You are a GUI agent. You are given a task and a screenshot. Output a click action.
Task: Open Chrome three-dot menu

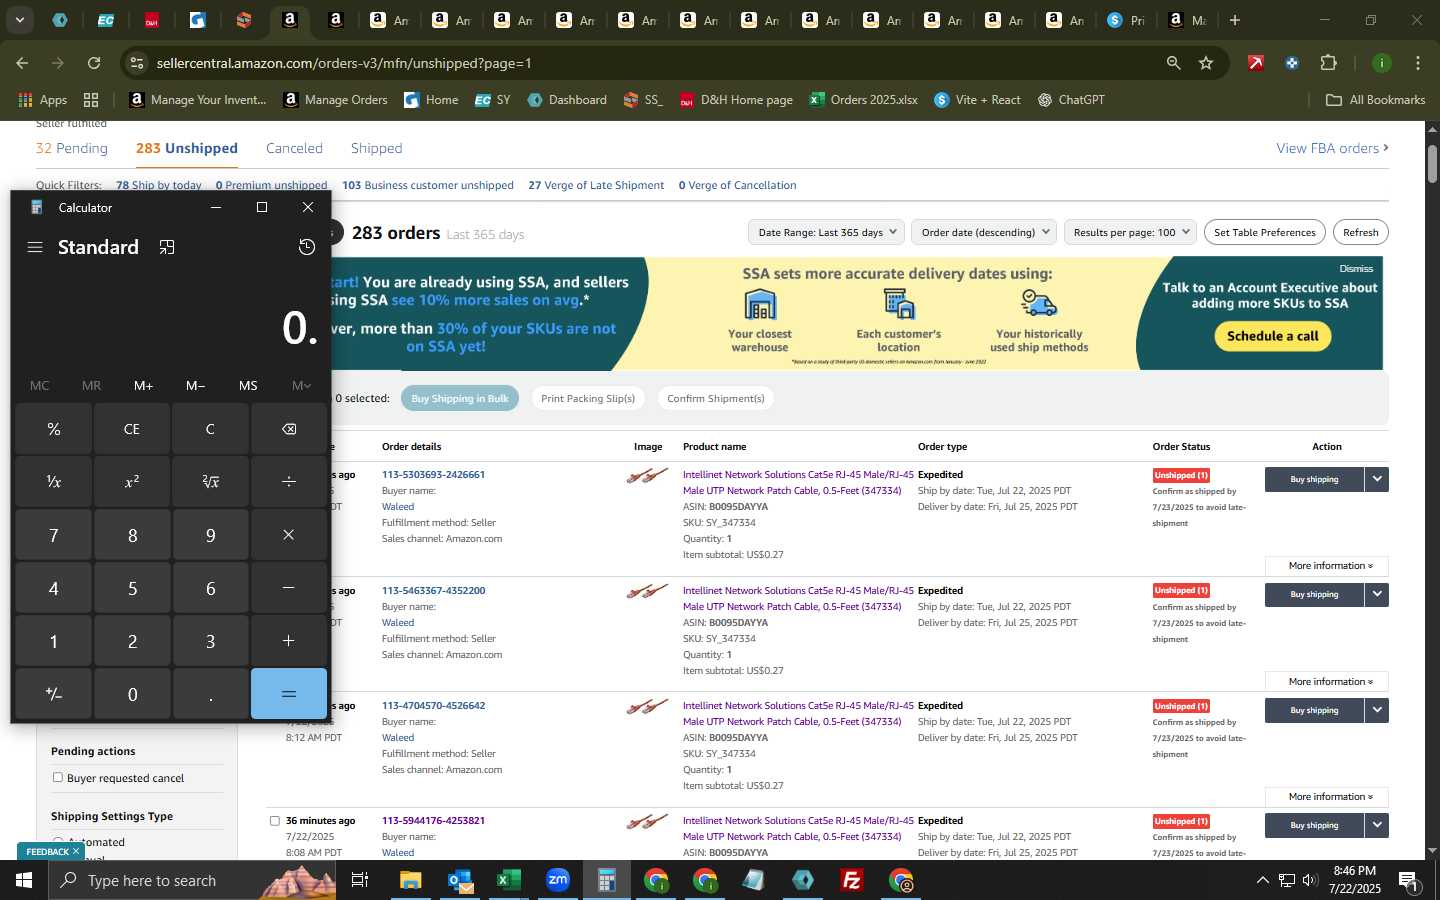pyautogui.click(x=1418, y=63)
